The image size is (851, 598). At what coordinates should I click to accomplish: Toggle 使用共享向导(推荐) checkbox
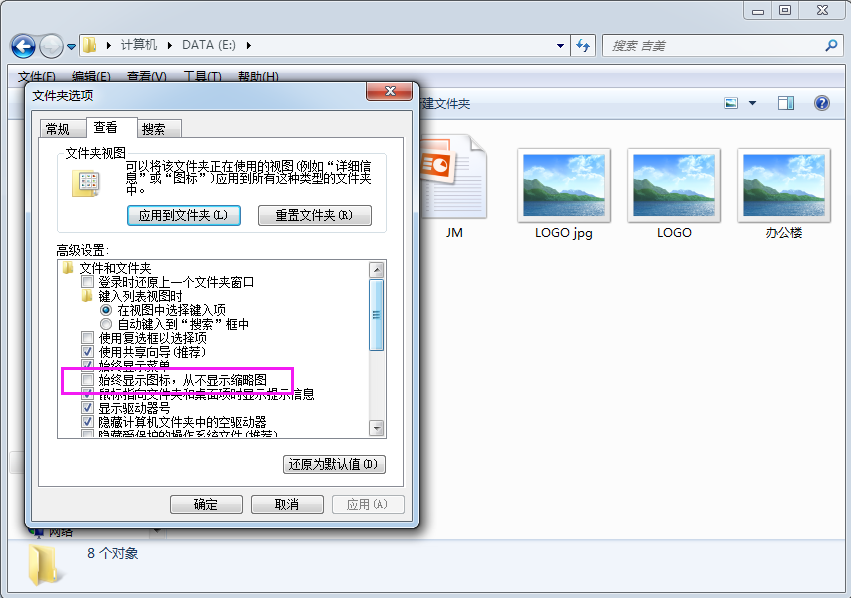coord(87,352)
